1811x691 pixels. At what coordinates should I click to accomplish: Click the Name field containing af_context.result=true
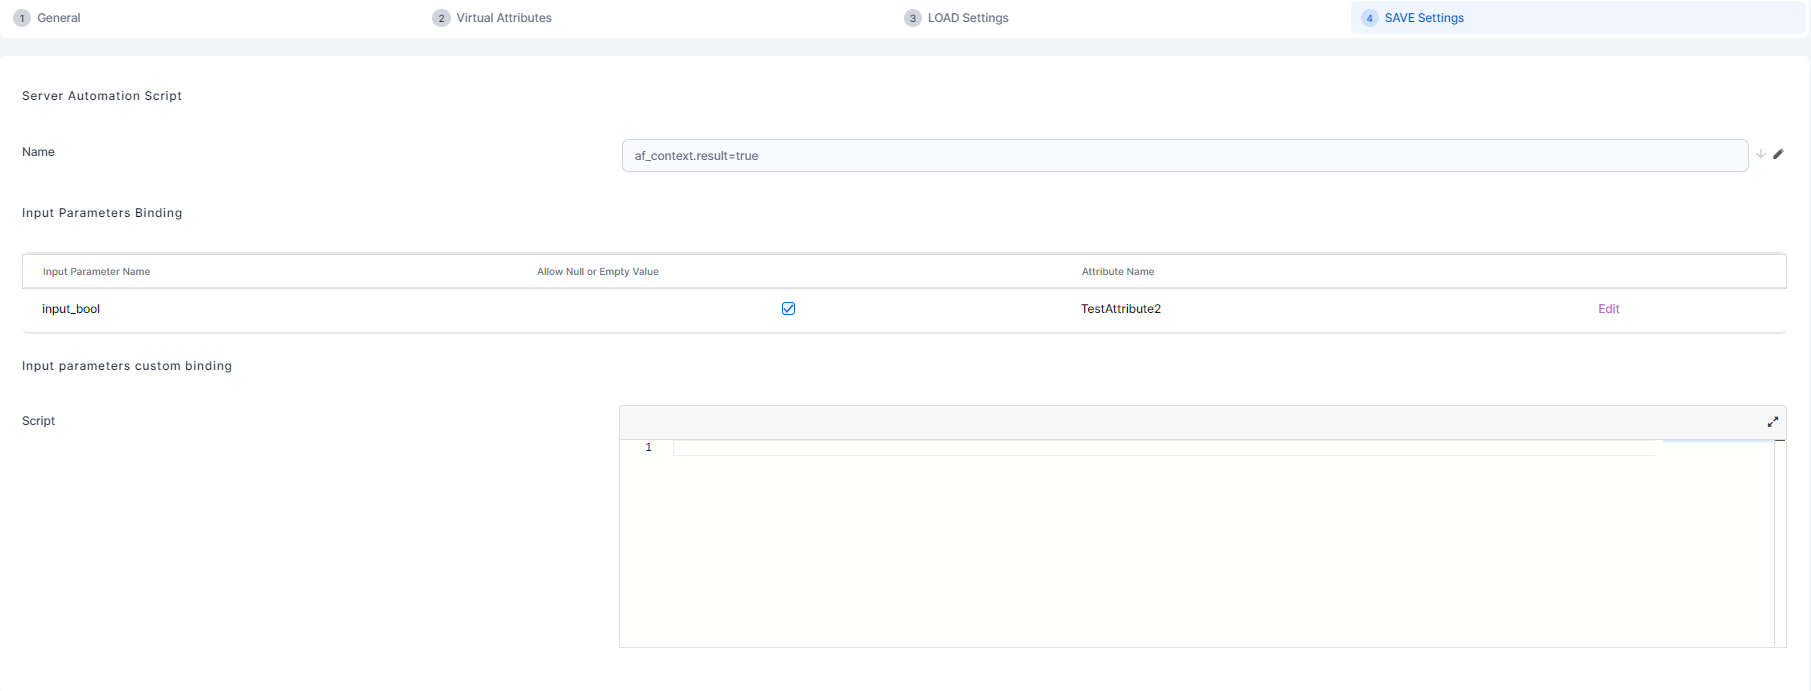coord(1184,156)
